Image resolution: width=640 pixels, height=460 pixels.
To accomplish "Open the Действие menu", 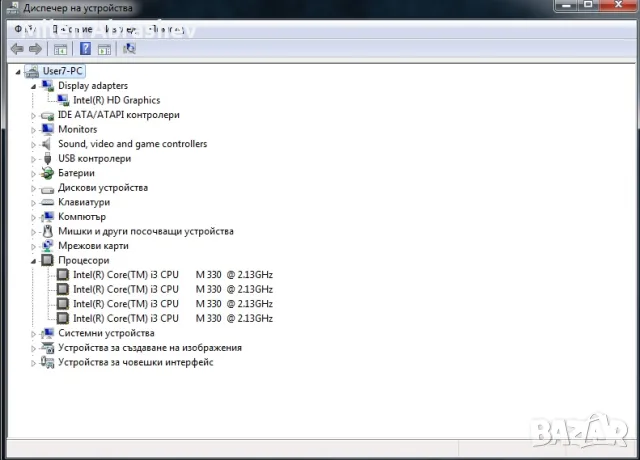I will tap(73, 29).
